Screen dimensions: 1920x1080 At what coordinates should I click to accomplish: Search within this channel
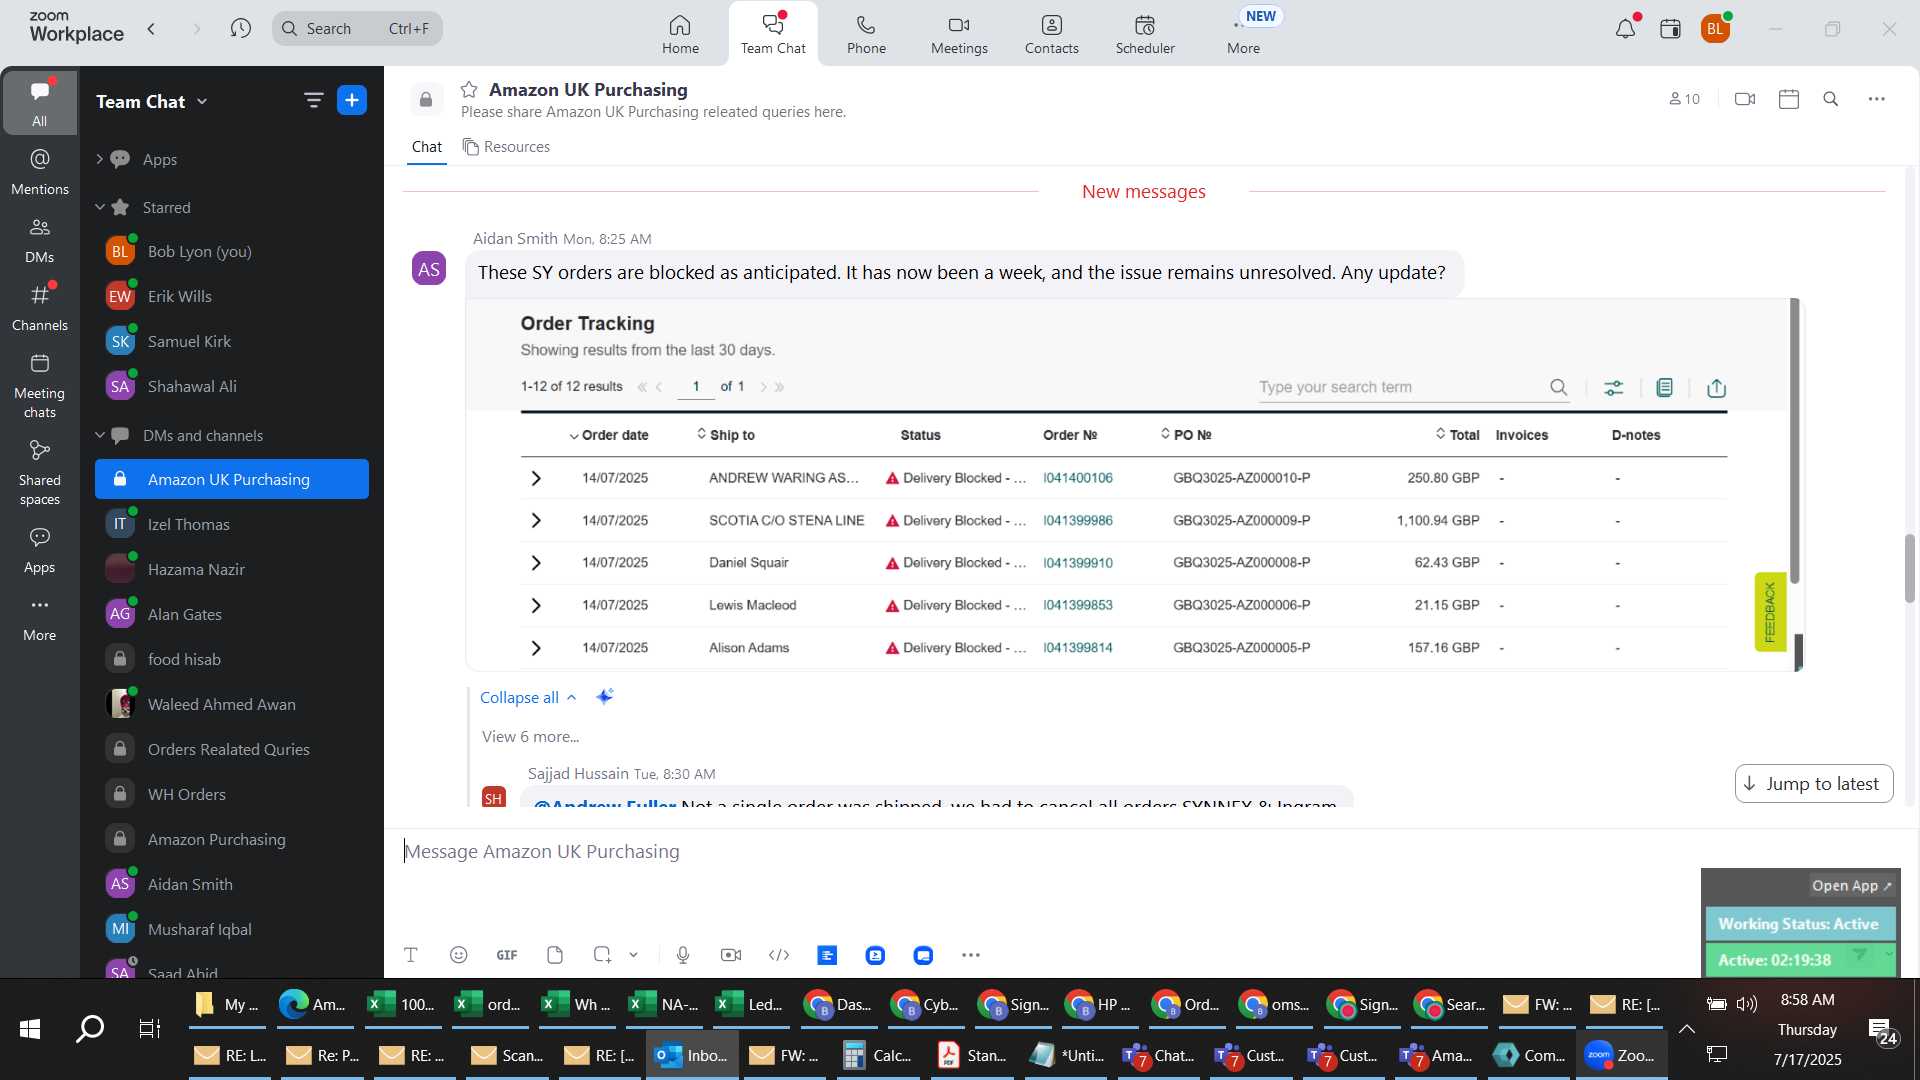coord(1831,99)
